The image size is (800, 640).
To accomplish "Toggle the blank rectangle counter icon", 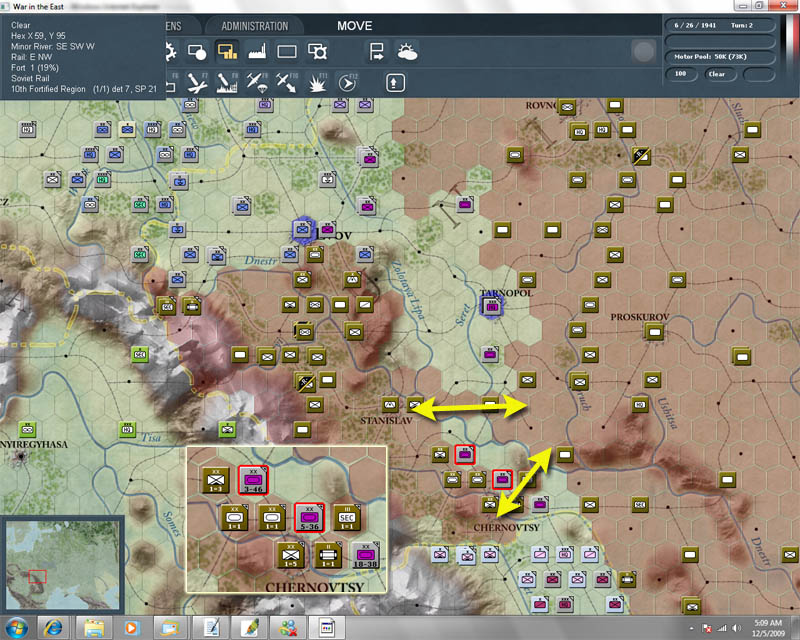I will 287,52.
